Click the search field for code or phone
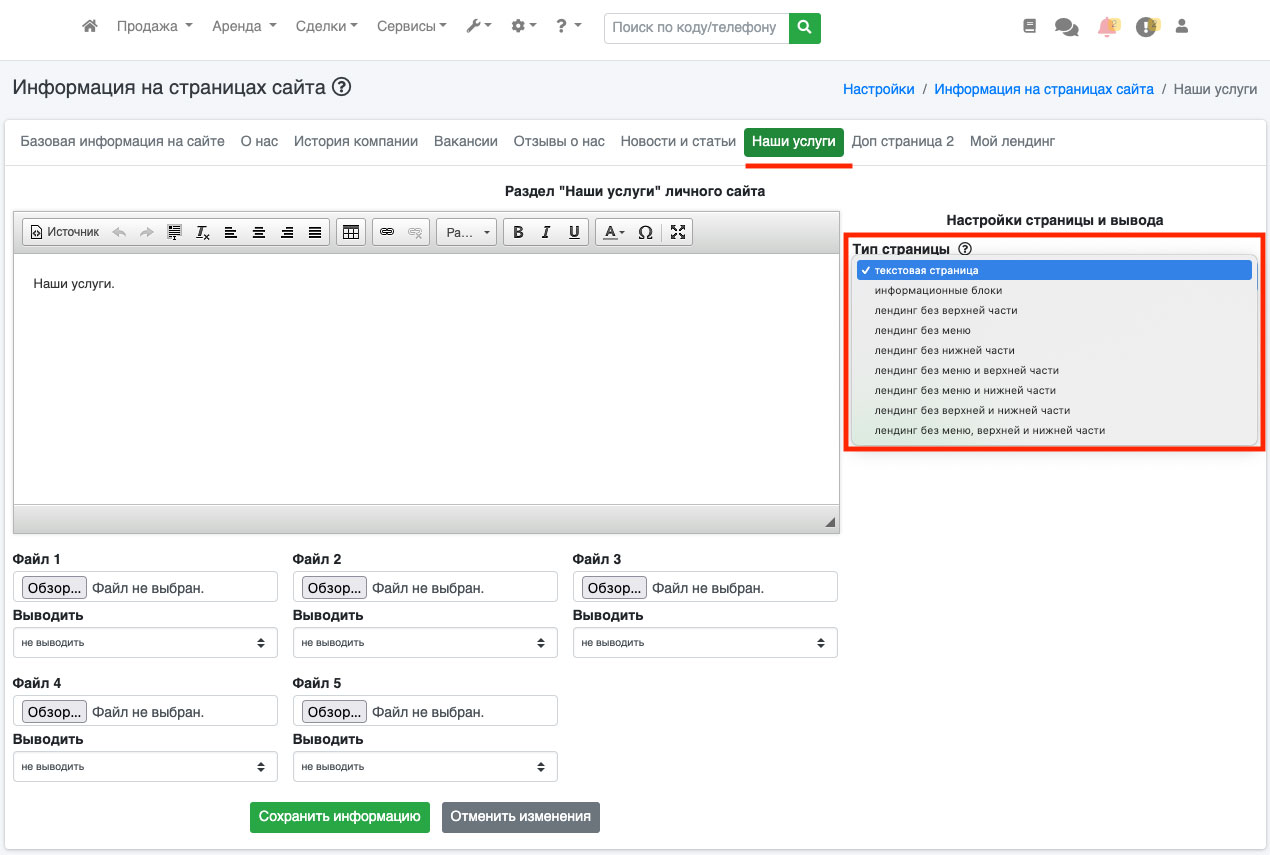The width and height of the screenshot is (1270, 855). tap(696, 28)
